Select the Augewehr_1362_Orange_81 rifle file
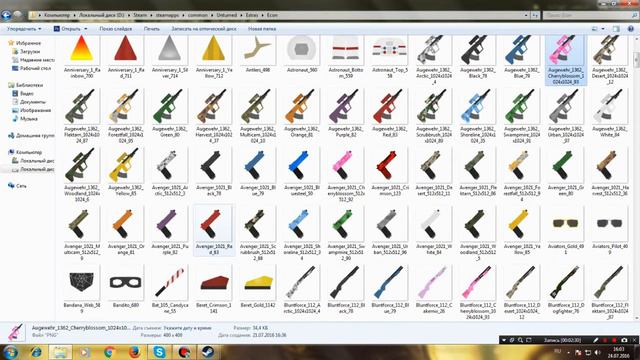 click(302, 114)
